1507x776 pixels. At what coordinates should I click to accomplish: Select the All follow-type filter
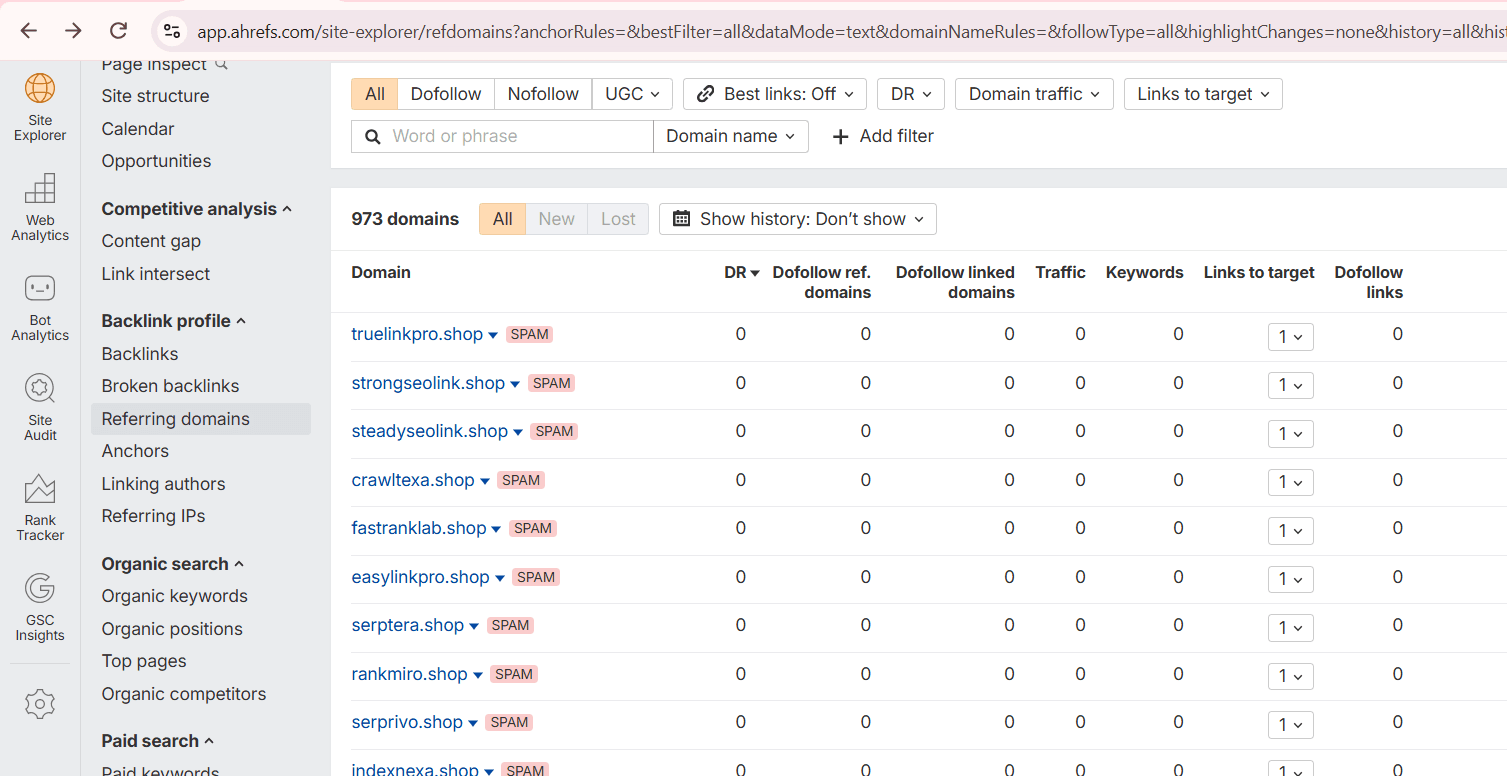[x=375, y=94]
